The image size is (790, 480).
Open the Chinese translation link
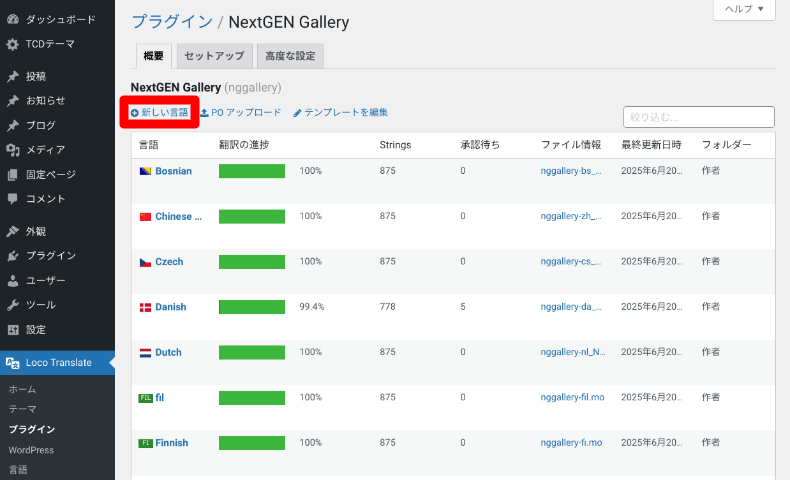pyautogui.click(x=178, y=217)
